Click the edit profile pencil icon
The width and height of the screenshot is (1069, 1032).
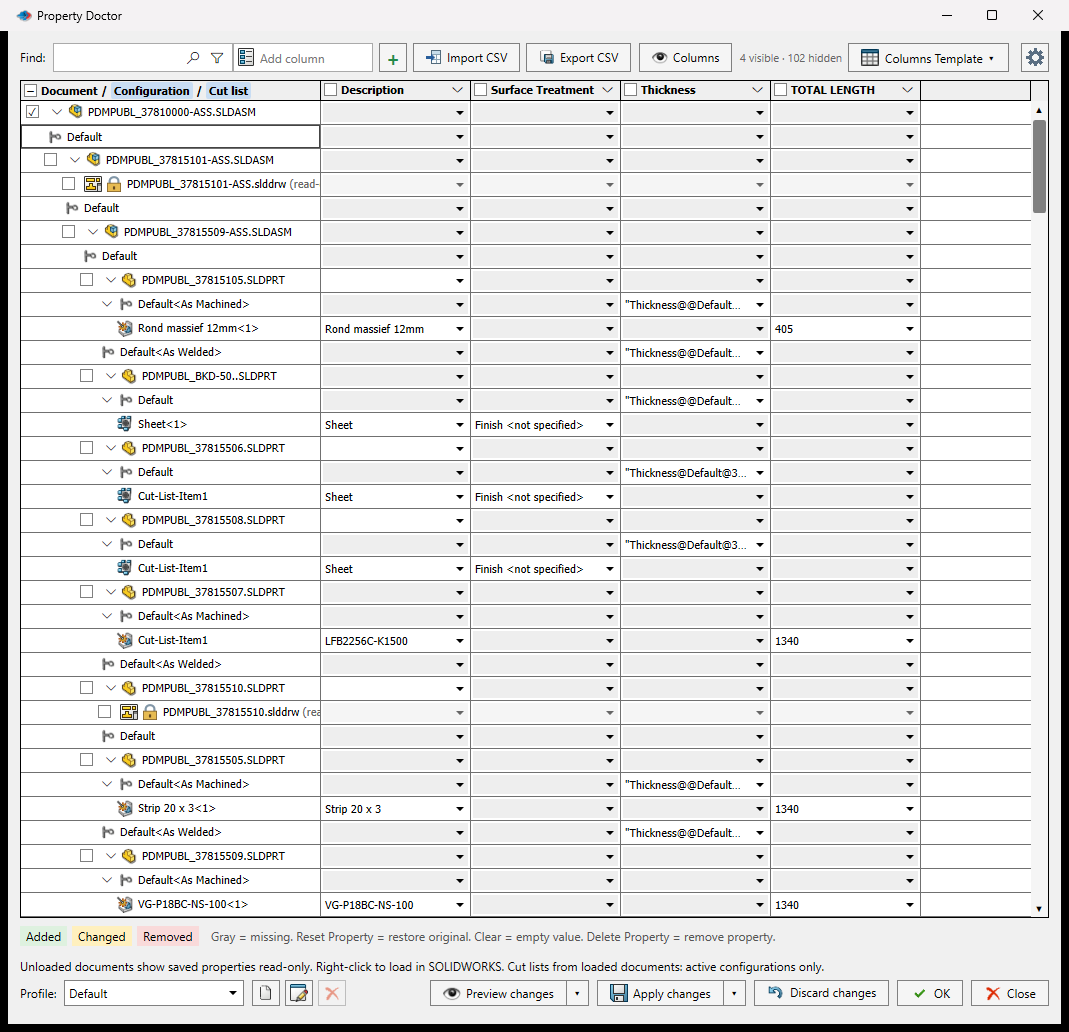[299, 993]
